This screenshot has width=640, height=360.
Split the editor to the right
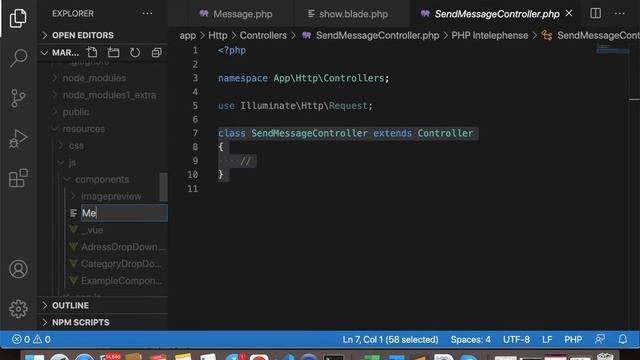click(596, 13)
